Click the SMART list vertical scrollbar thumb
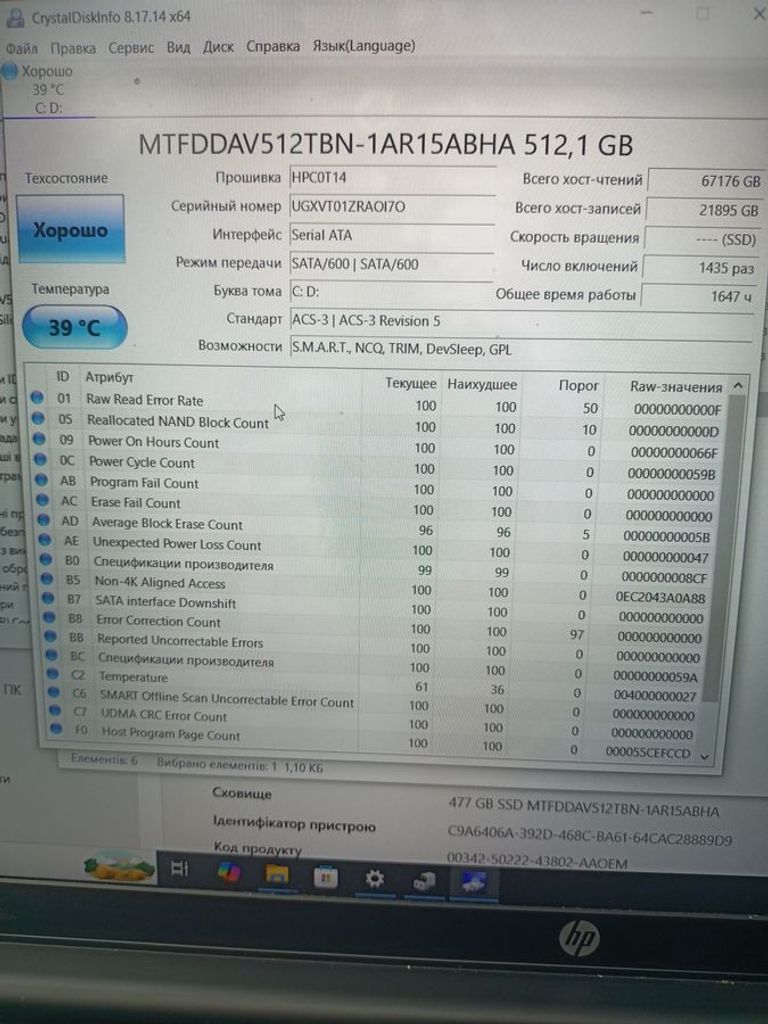The height and width of the screenshot is (1024, 768). (x=724, y=549)
